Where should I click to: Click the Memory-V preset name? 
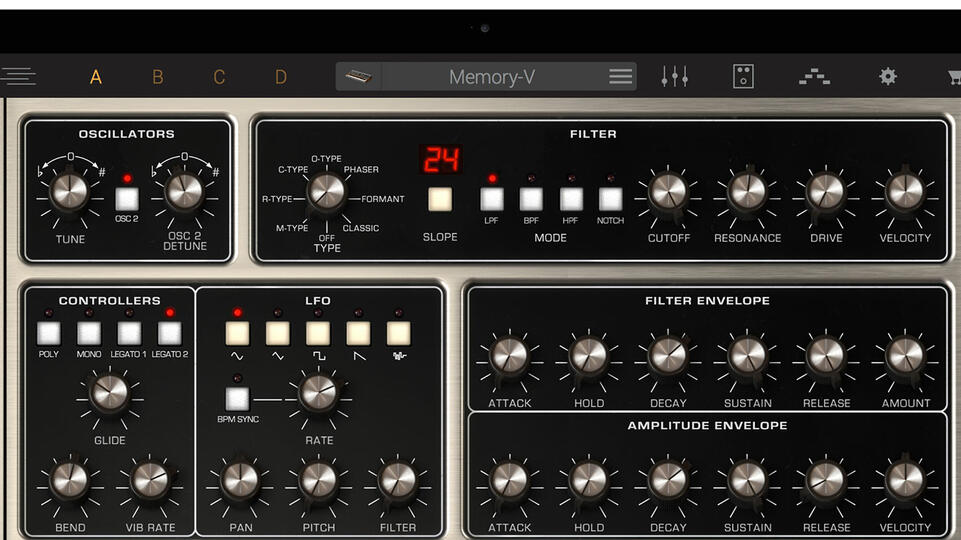tap(492, 77)
